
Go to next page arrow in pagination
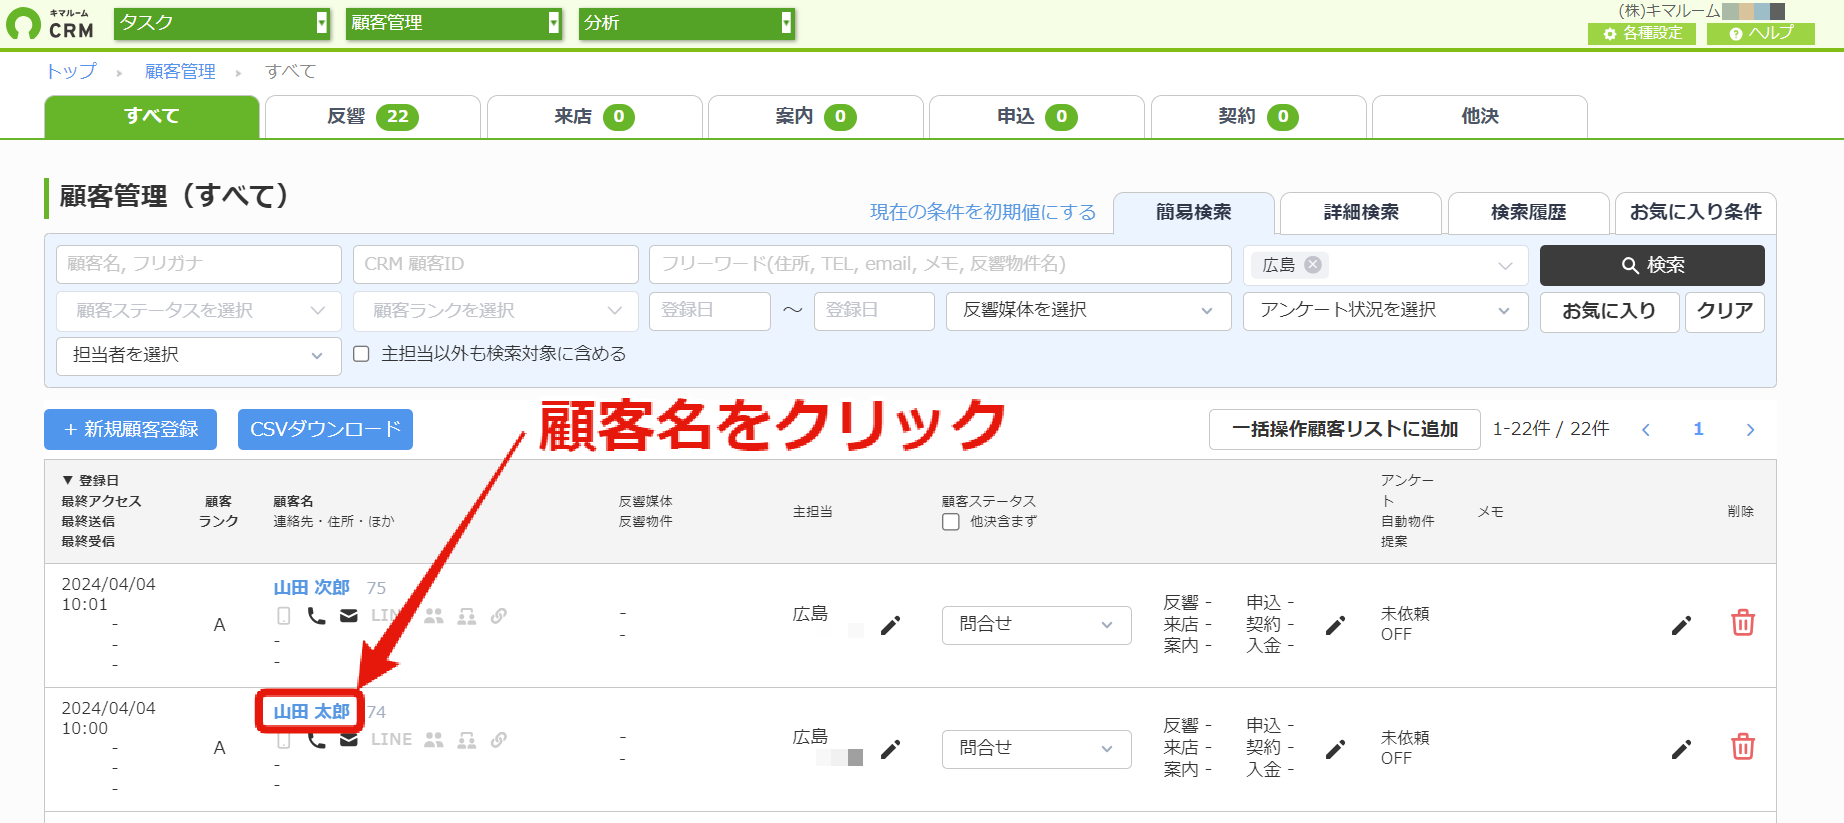[x=1750, y=430]
